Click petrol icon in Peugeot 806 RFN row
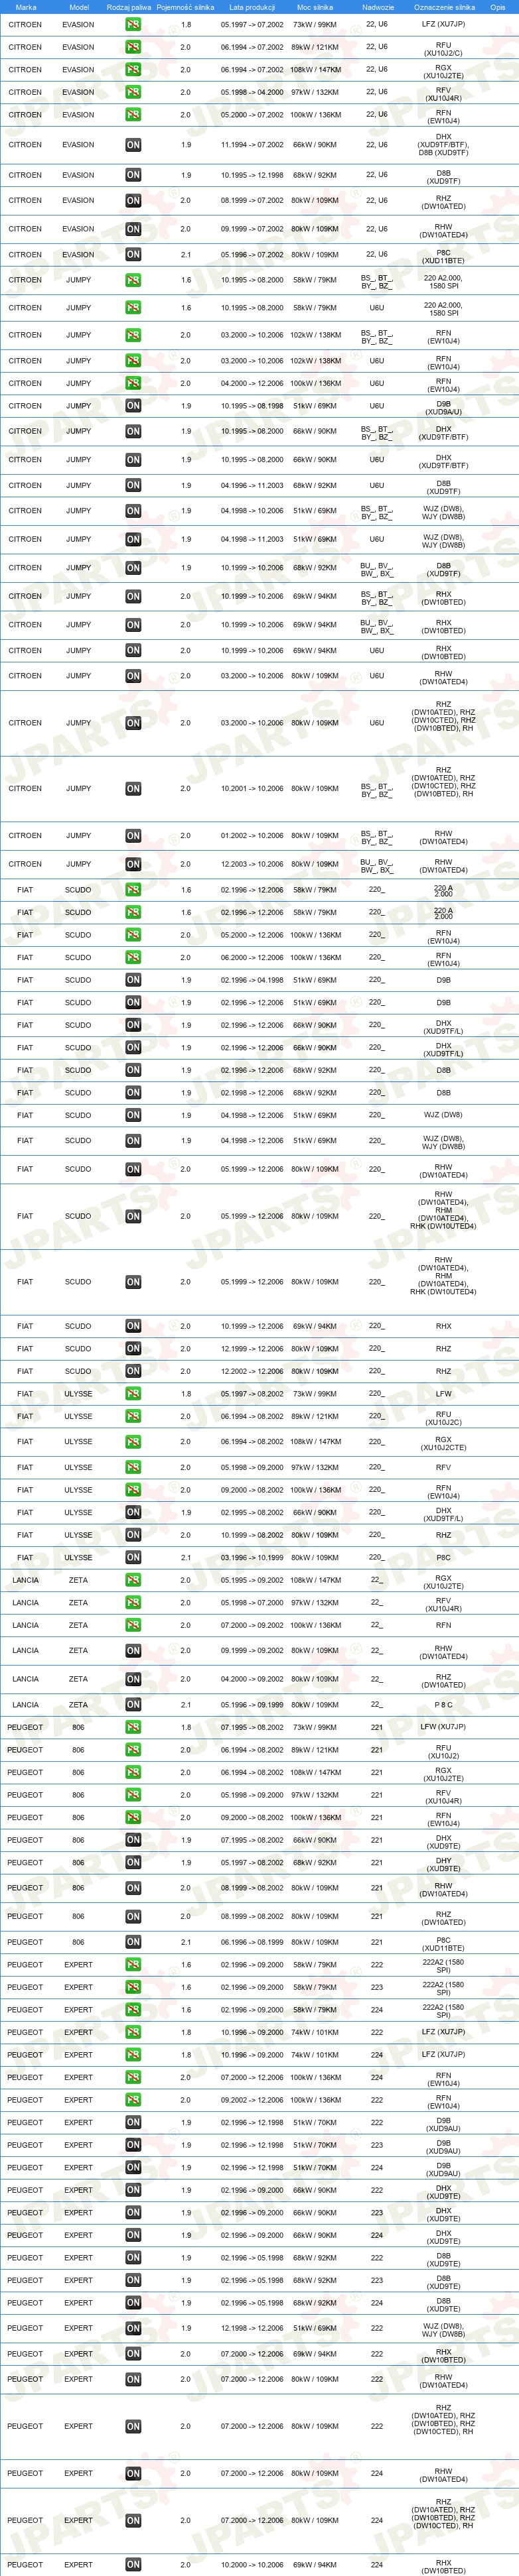This screenshot has width=519, height=2576. [133, 1818]
